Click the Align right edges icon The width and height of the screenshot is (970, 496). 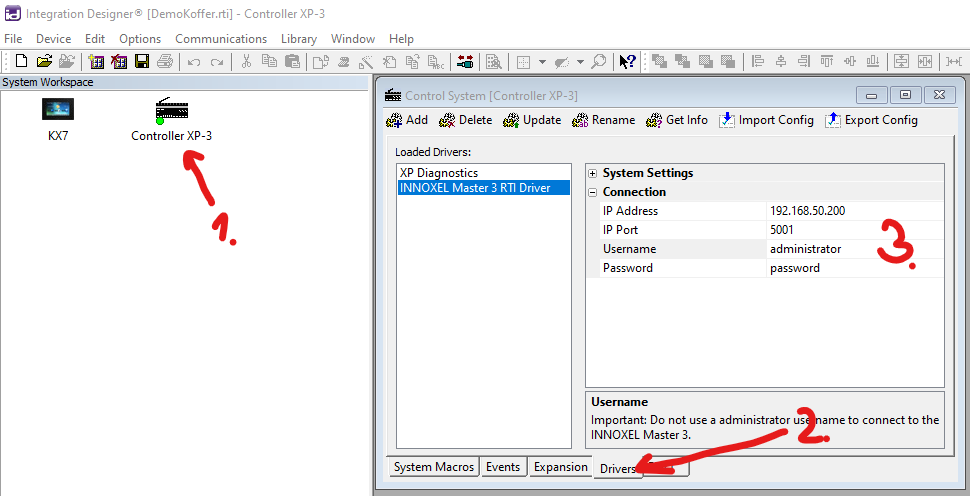pyautogui.click(x=804, y=61)
